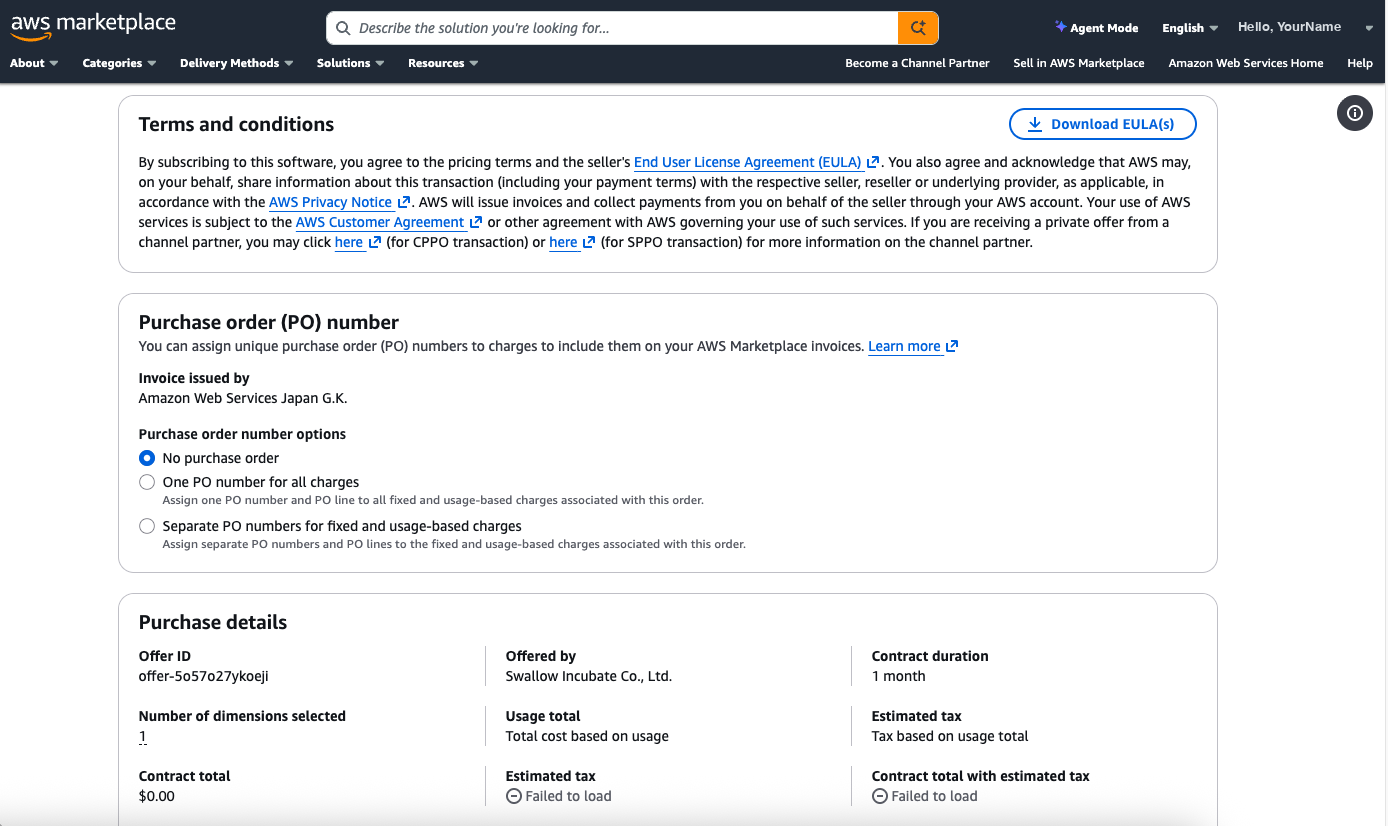Click the $0.00 contract total value

[157, 796]
